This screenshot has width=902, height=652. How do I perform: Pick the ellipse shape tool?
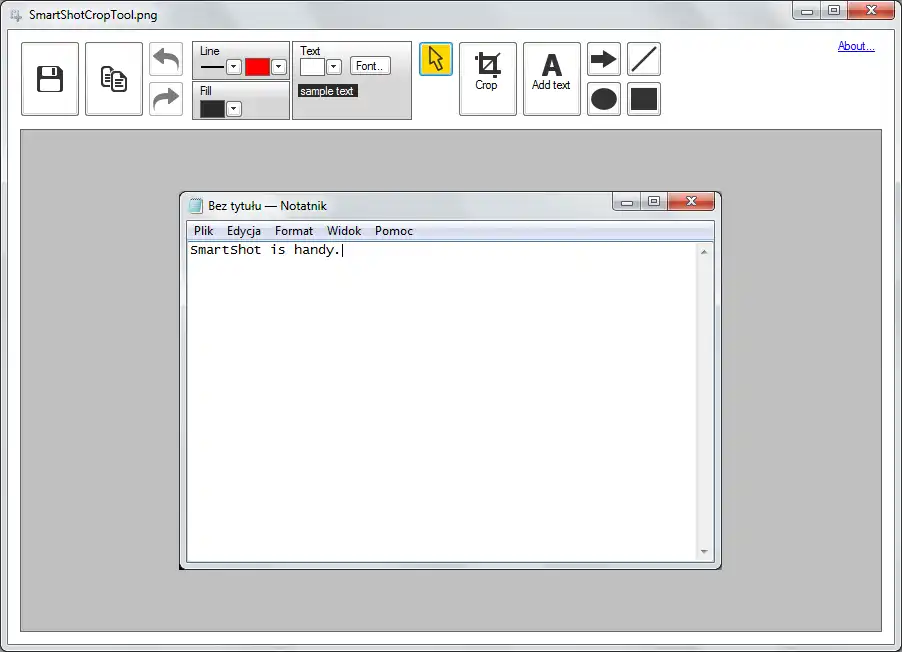pos(604,99)
